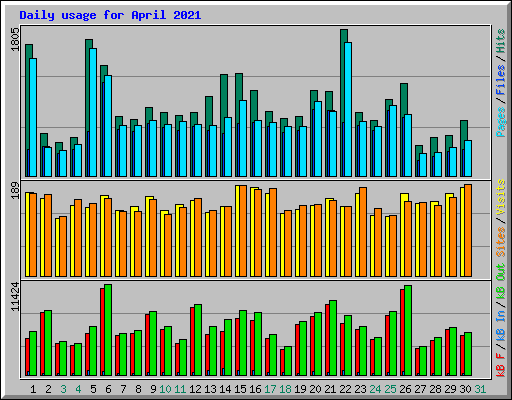Click the green weekend day "4" label
Image resolution: width=512 pixels, height=400 pixels.
(78, 389)
